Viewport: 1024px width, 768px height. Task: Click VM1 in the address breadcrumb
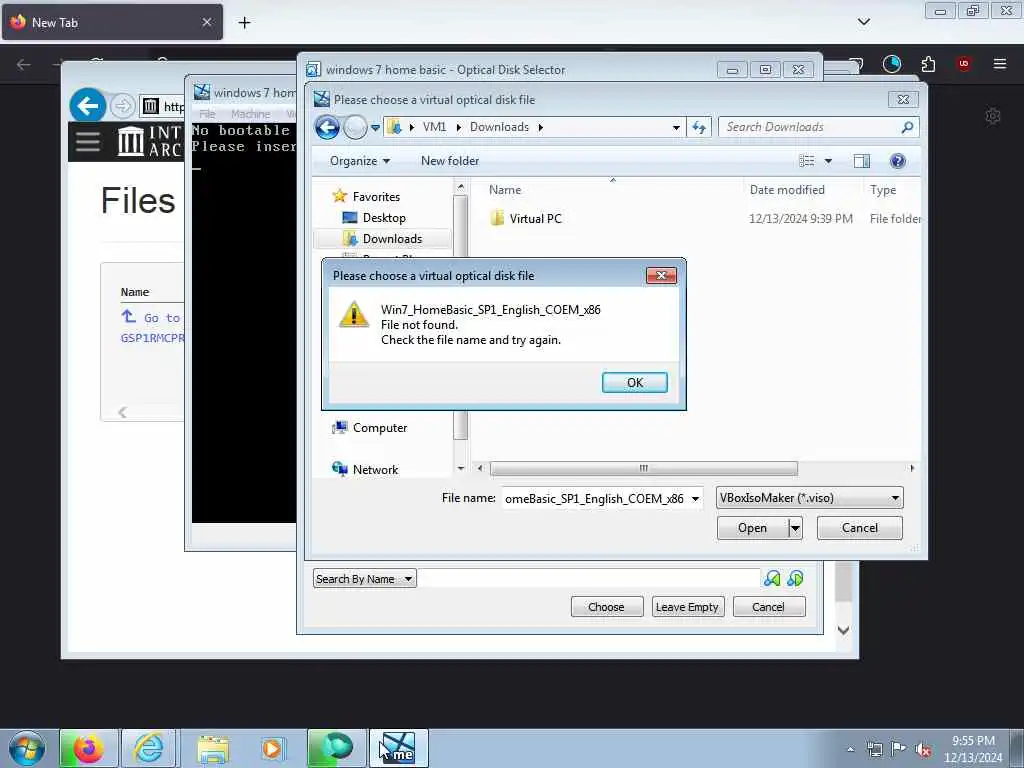(x=434, y=127)
